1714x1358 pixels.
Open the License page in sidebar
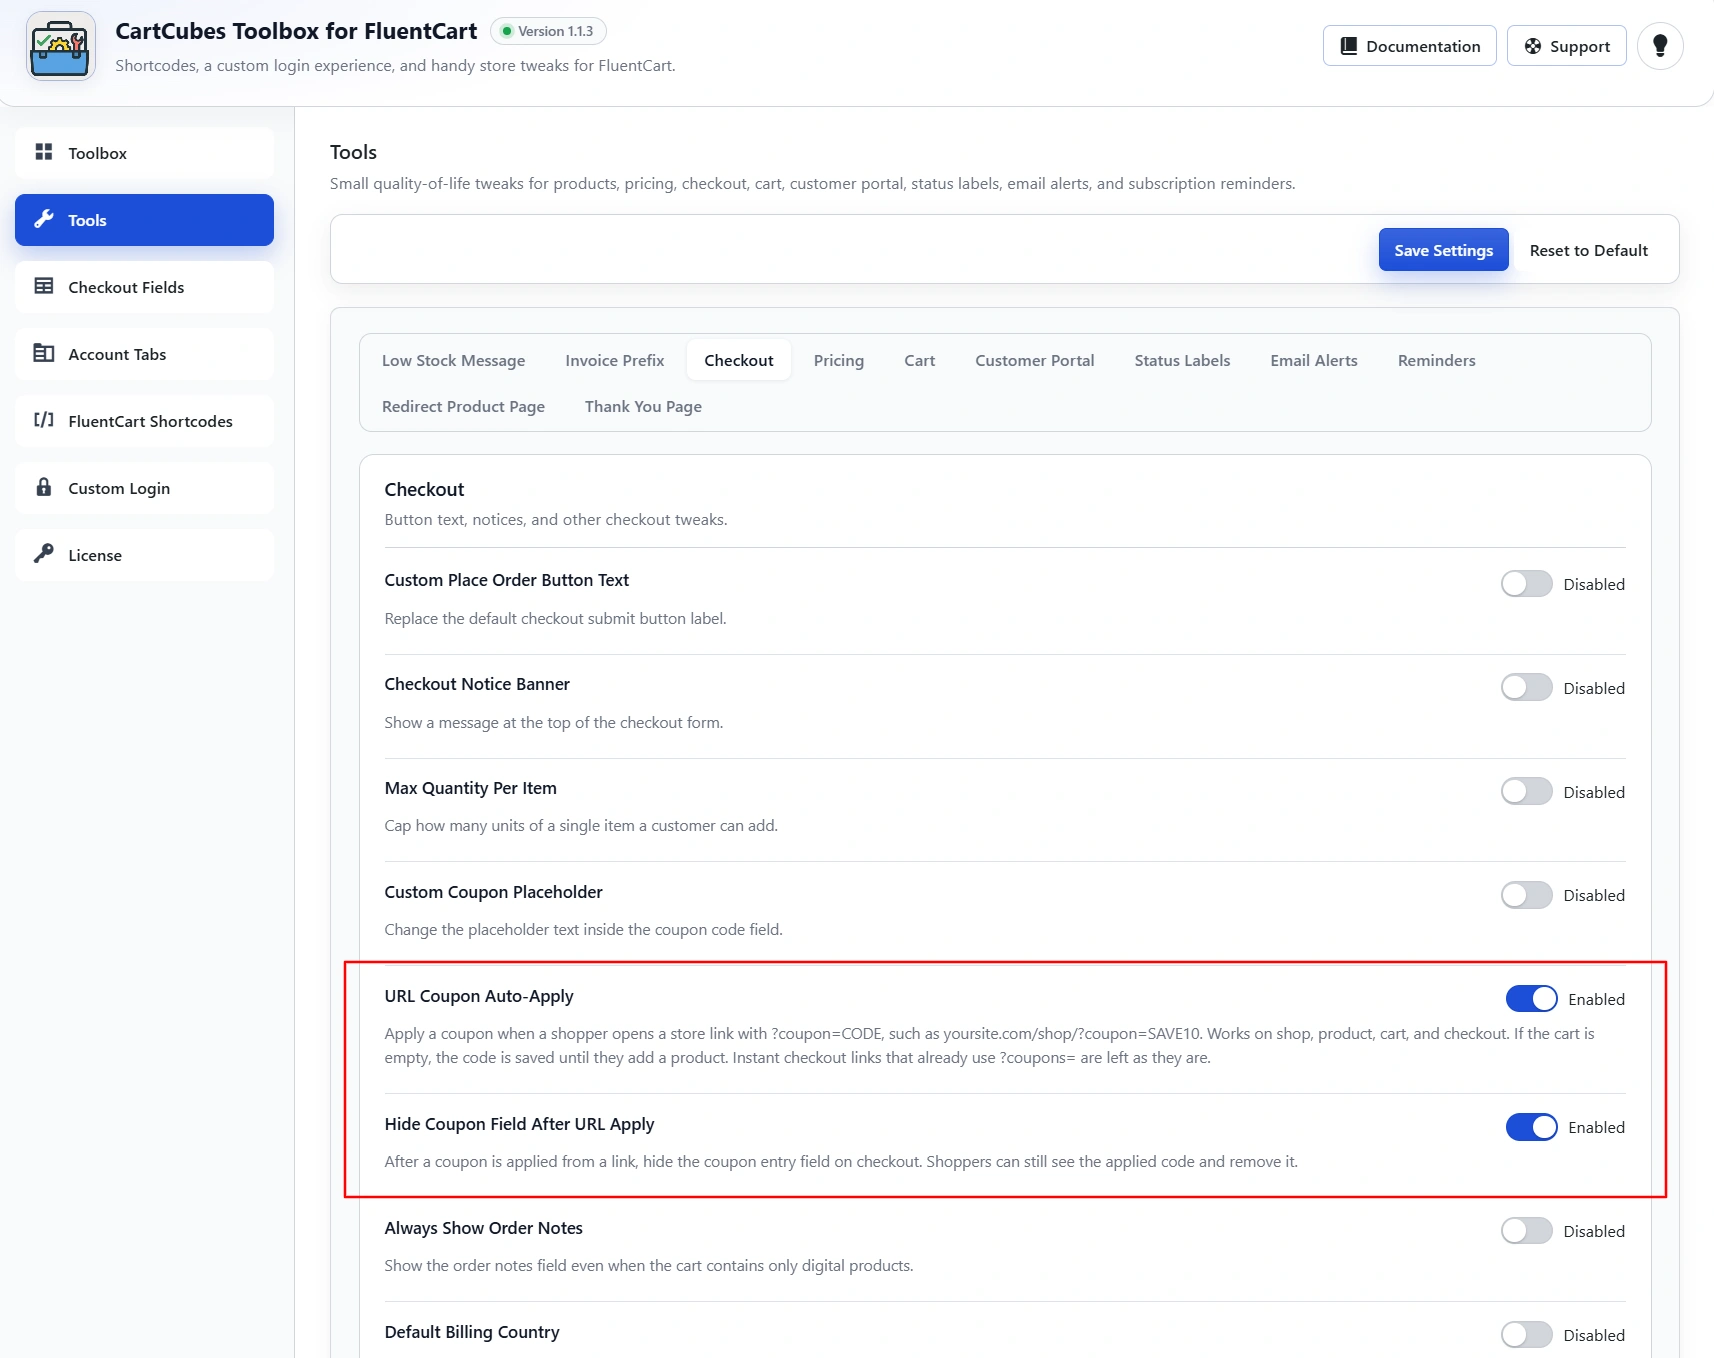(144, 555)
